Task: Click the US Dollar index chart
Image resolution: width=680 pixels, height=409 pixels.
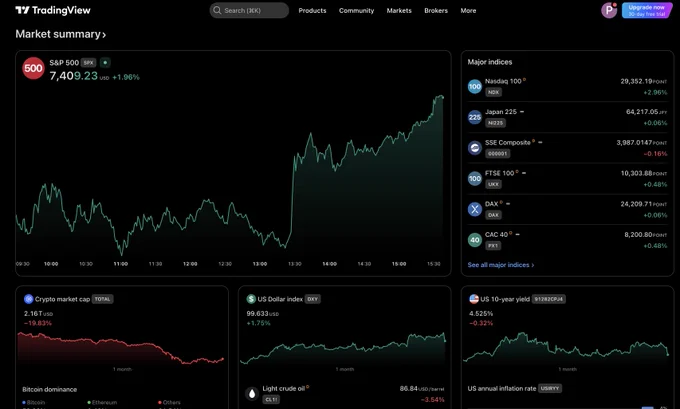Action: pos(343,348)
